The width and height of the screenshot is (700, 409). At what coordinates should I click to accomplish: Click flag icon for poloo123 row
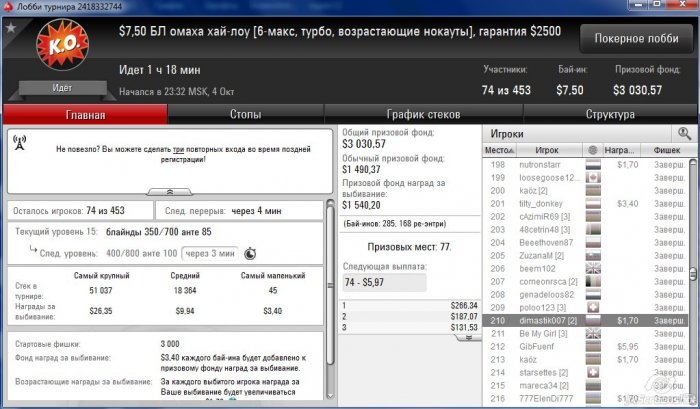[x=593, y=307]
